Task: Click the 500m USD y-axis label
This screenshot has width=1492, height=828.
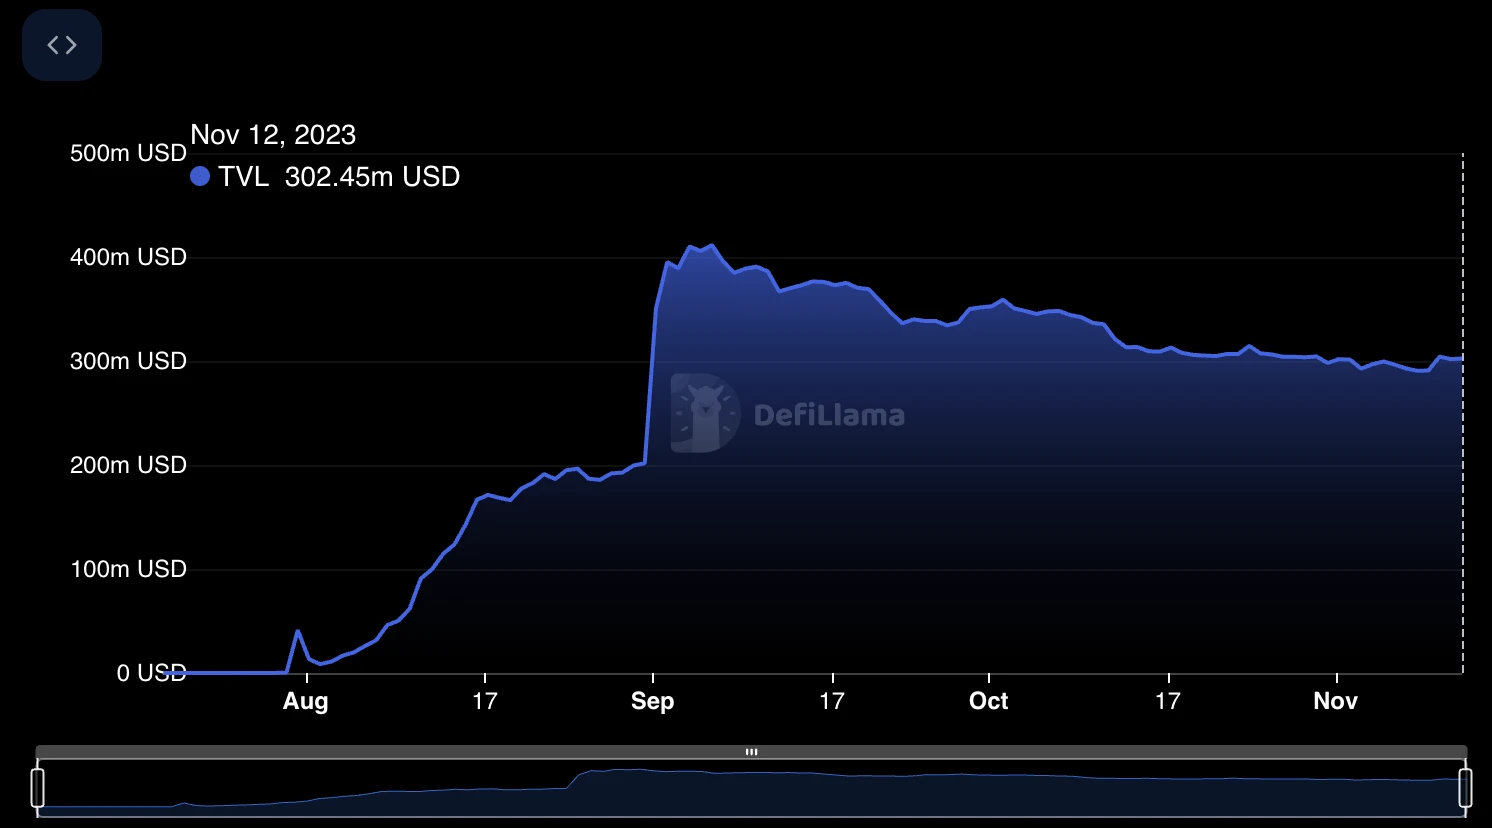Action: click(128, 153)
